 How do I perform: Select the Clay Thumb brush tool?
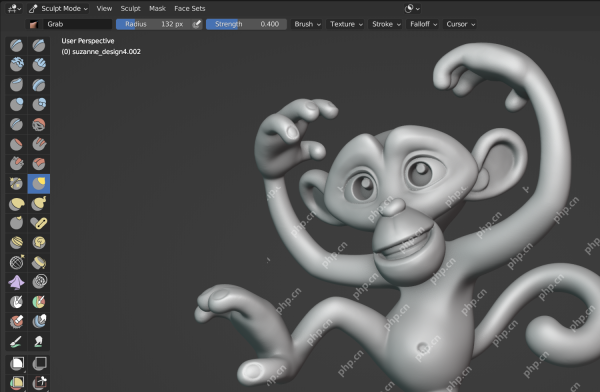point(16,85)
